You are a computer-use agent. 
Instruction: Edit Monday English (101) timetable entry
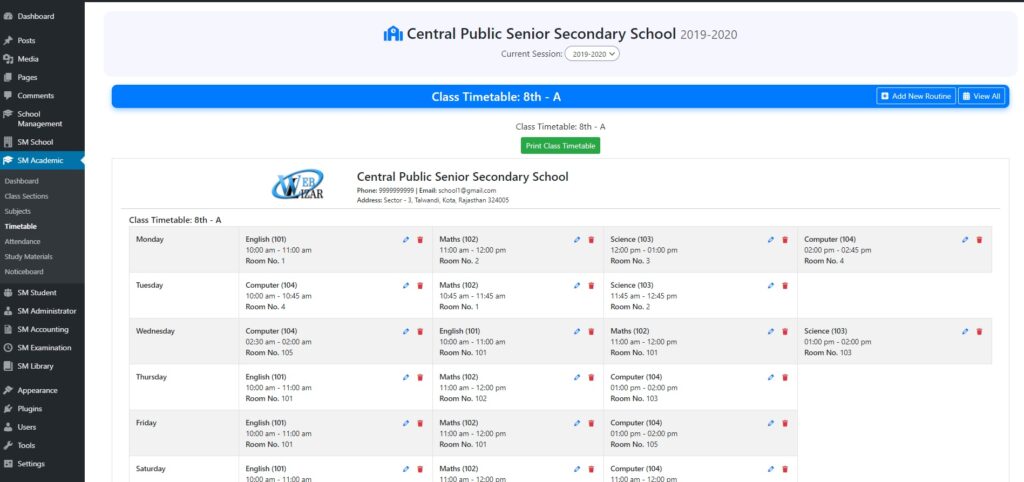tap(406, 240)
